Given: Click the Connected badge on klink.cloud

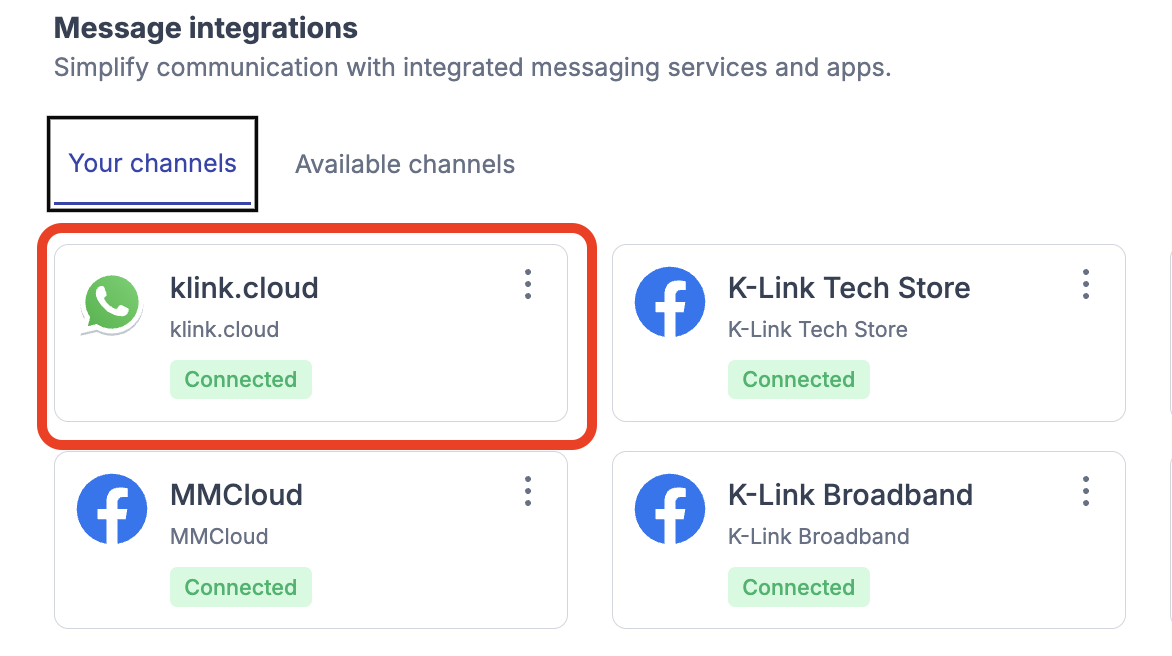Looking at the screenshot, I should (241, 380).
